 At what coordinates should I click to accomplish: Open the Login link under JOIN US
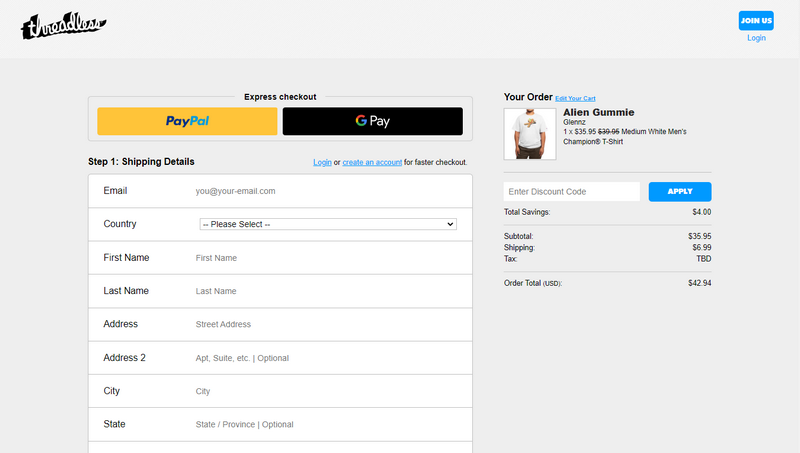tap(756, 38)
